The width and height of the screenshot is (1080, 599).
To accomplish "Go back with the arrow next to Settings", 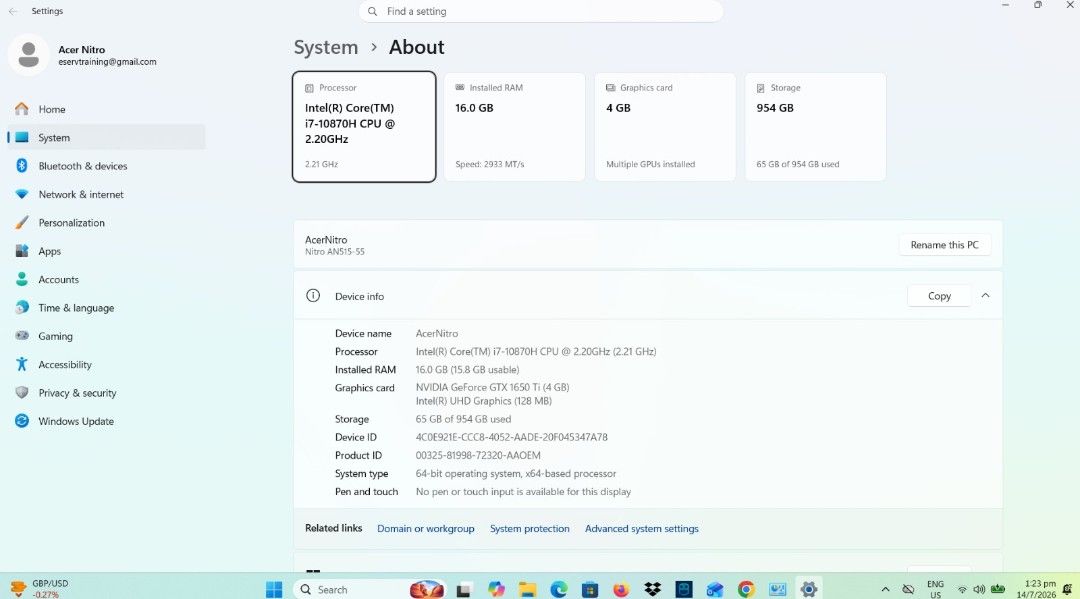I will click(13, 11).
